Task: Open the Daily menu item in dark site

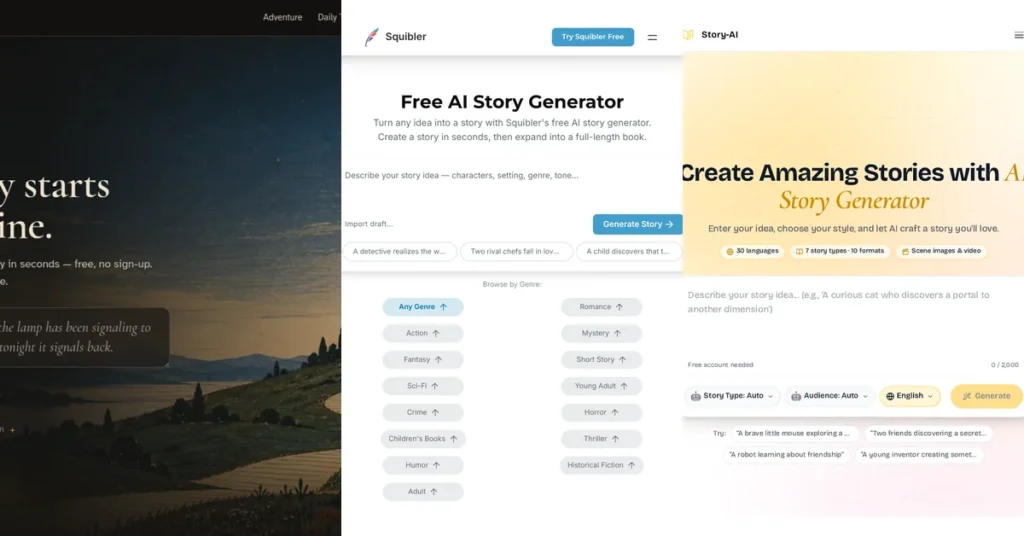Action: tap(328, 17)
